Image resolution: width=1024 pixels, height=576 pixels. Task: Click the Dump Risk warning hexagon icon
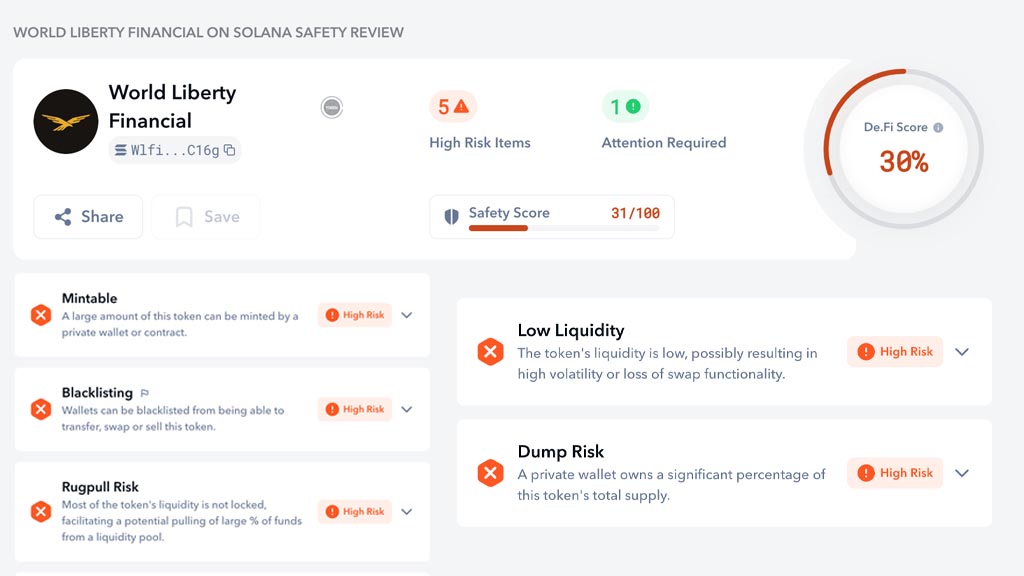(490, 473)
